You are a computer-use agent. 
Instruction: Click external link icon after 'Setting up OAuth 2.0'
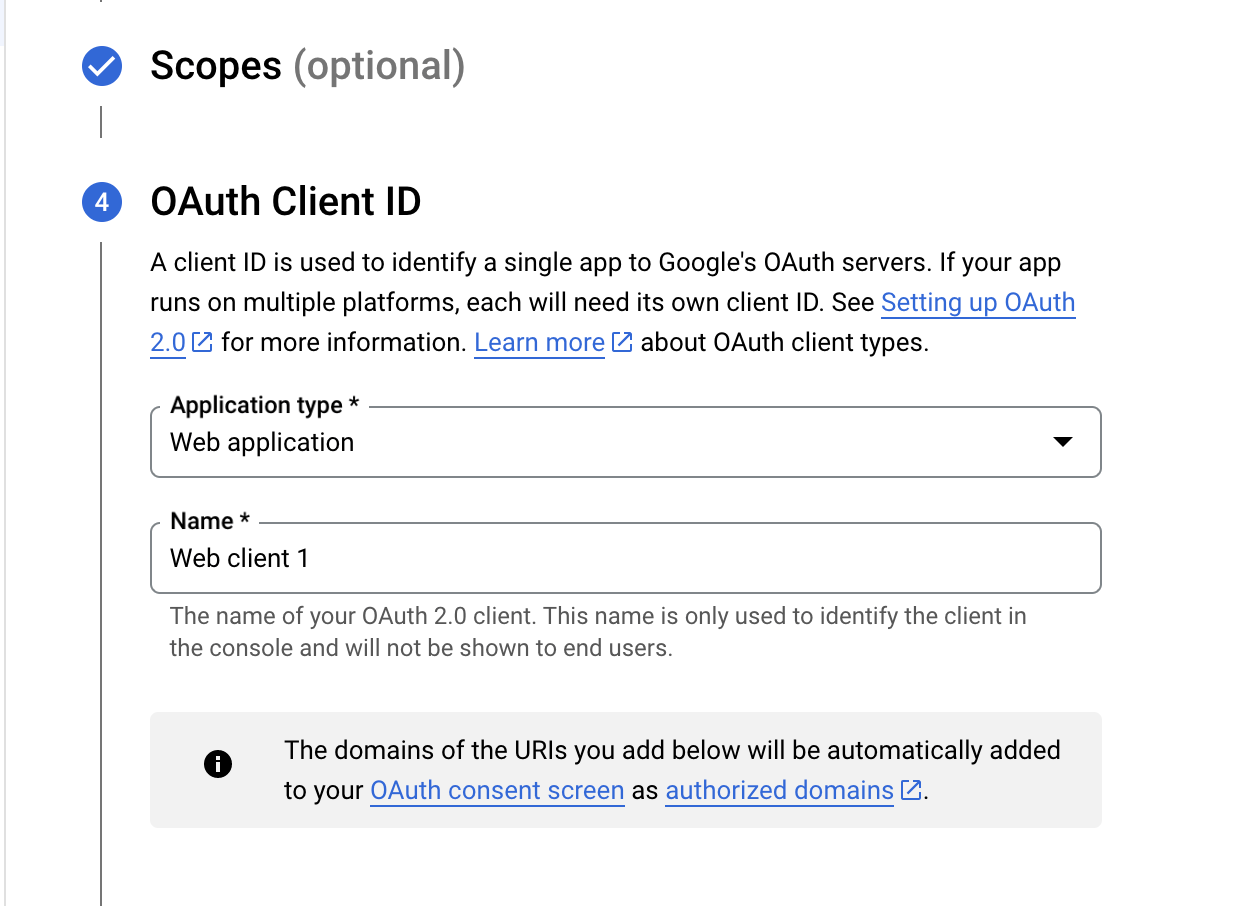click(202, 343)
